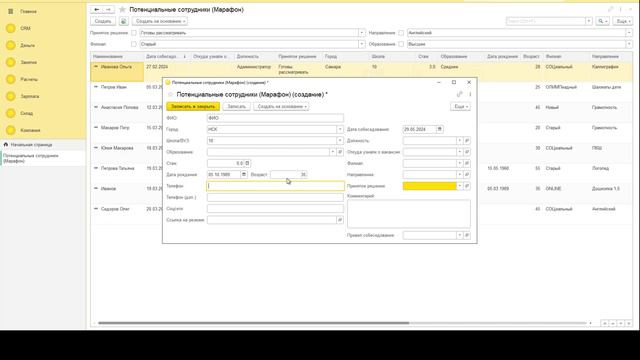
Task: Open Создать на основании menu in dialog
Action: (x=281, y=107)
